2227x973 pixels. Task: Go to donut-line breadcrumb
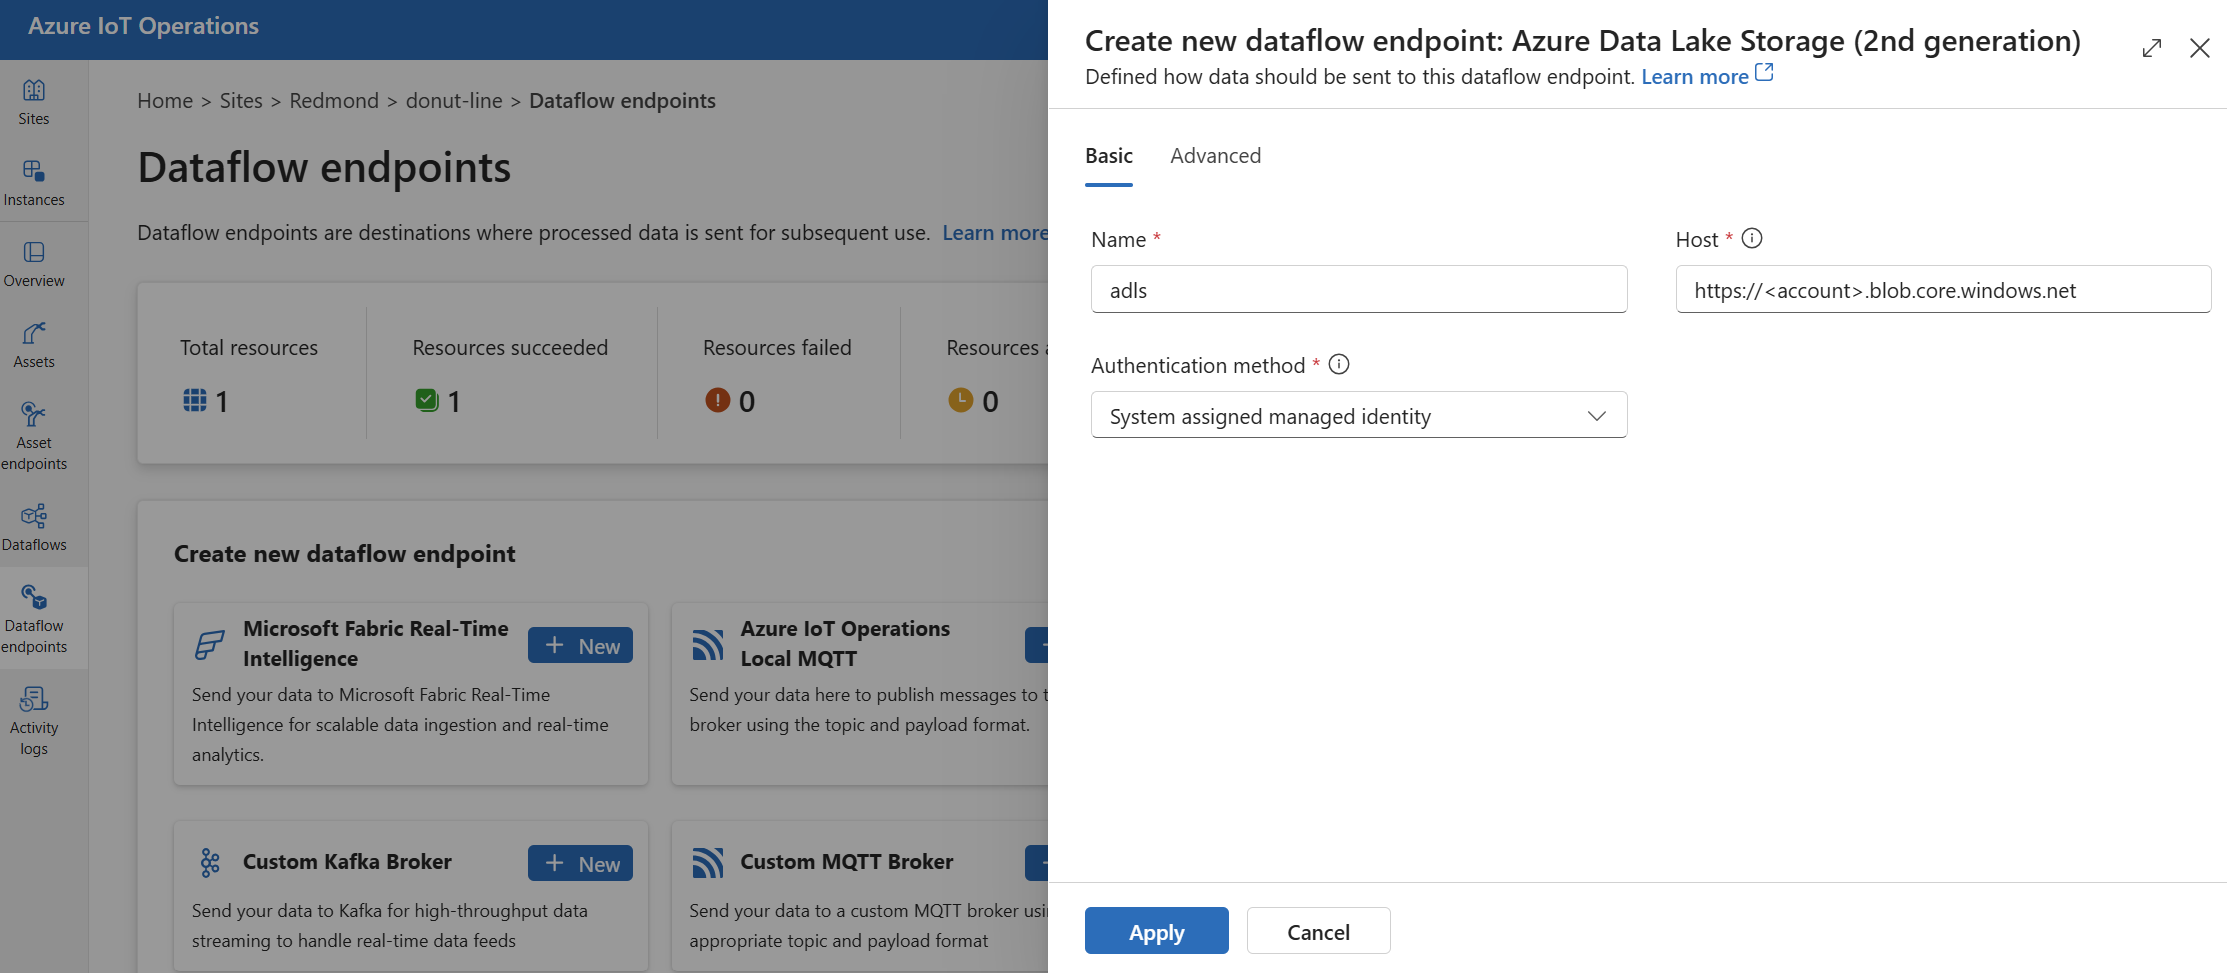tap(454, 100)
